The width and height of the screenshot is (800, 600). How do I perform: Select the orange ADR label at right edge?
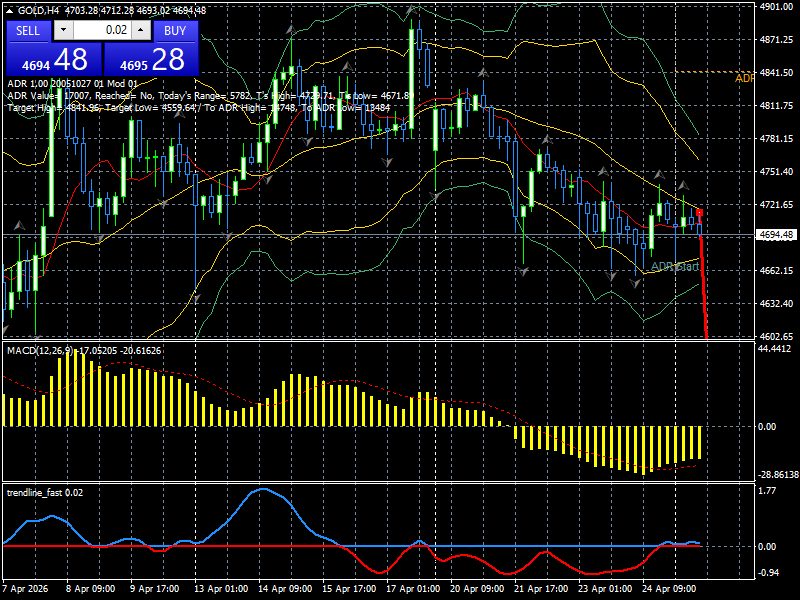[744, 79]
